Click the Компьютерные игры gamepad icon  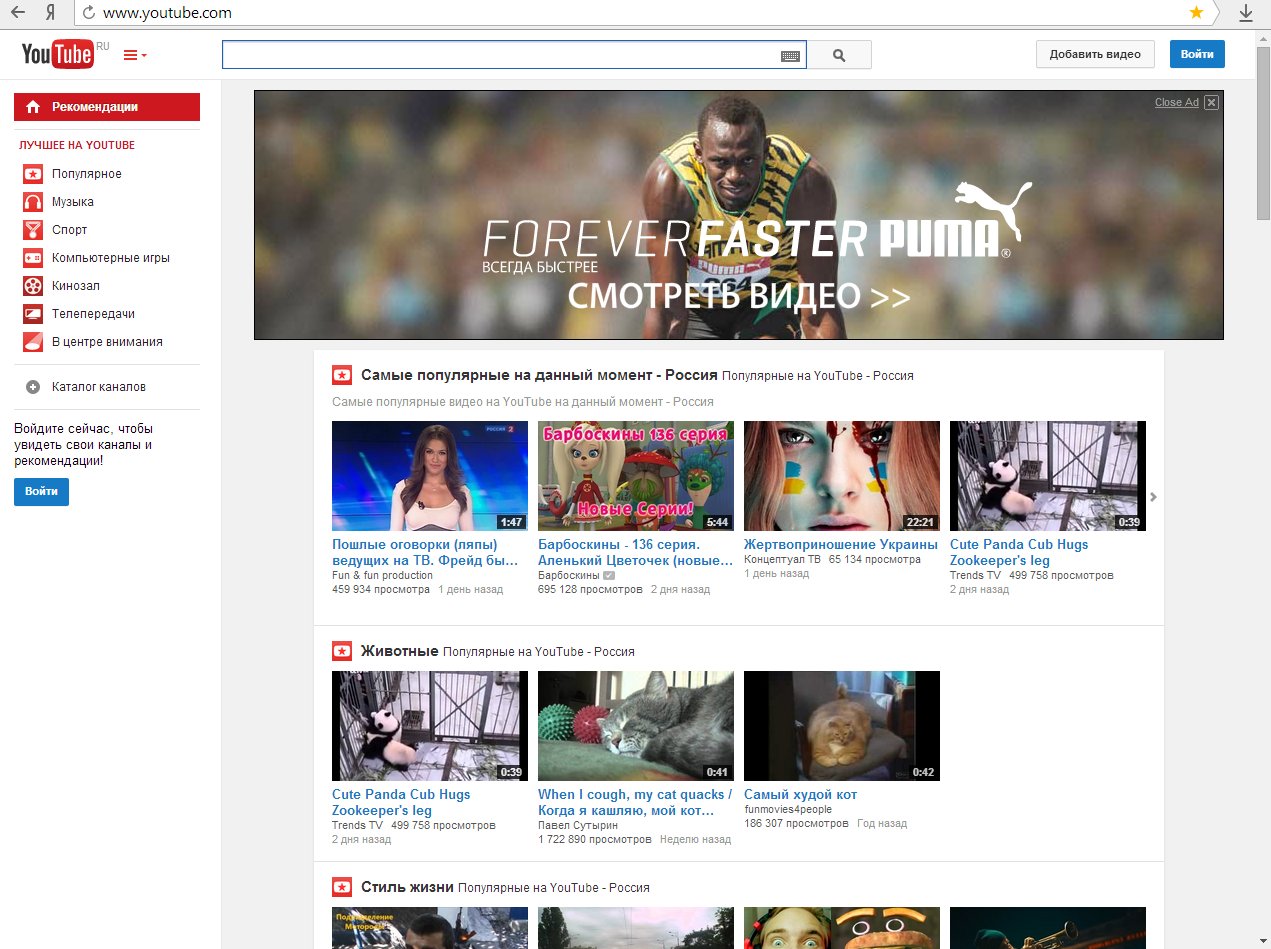click(x=33, y=258)
